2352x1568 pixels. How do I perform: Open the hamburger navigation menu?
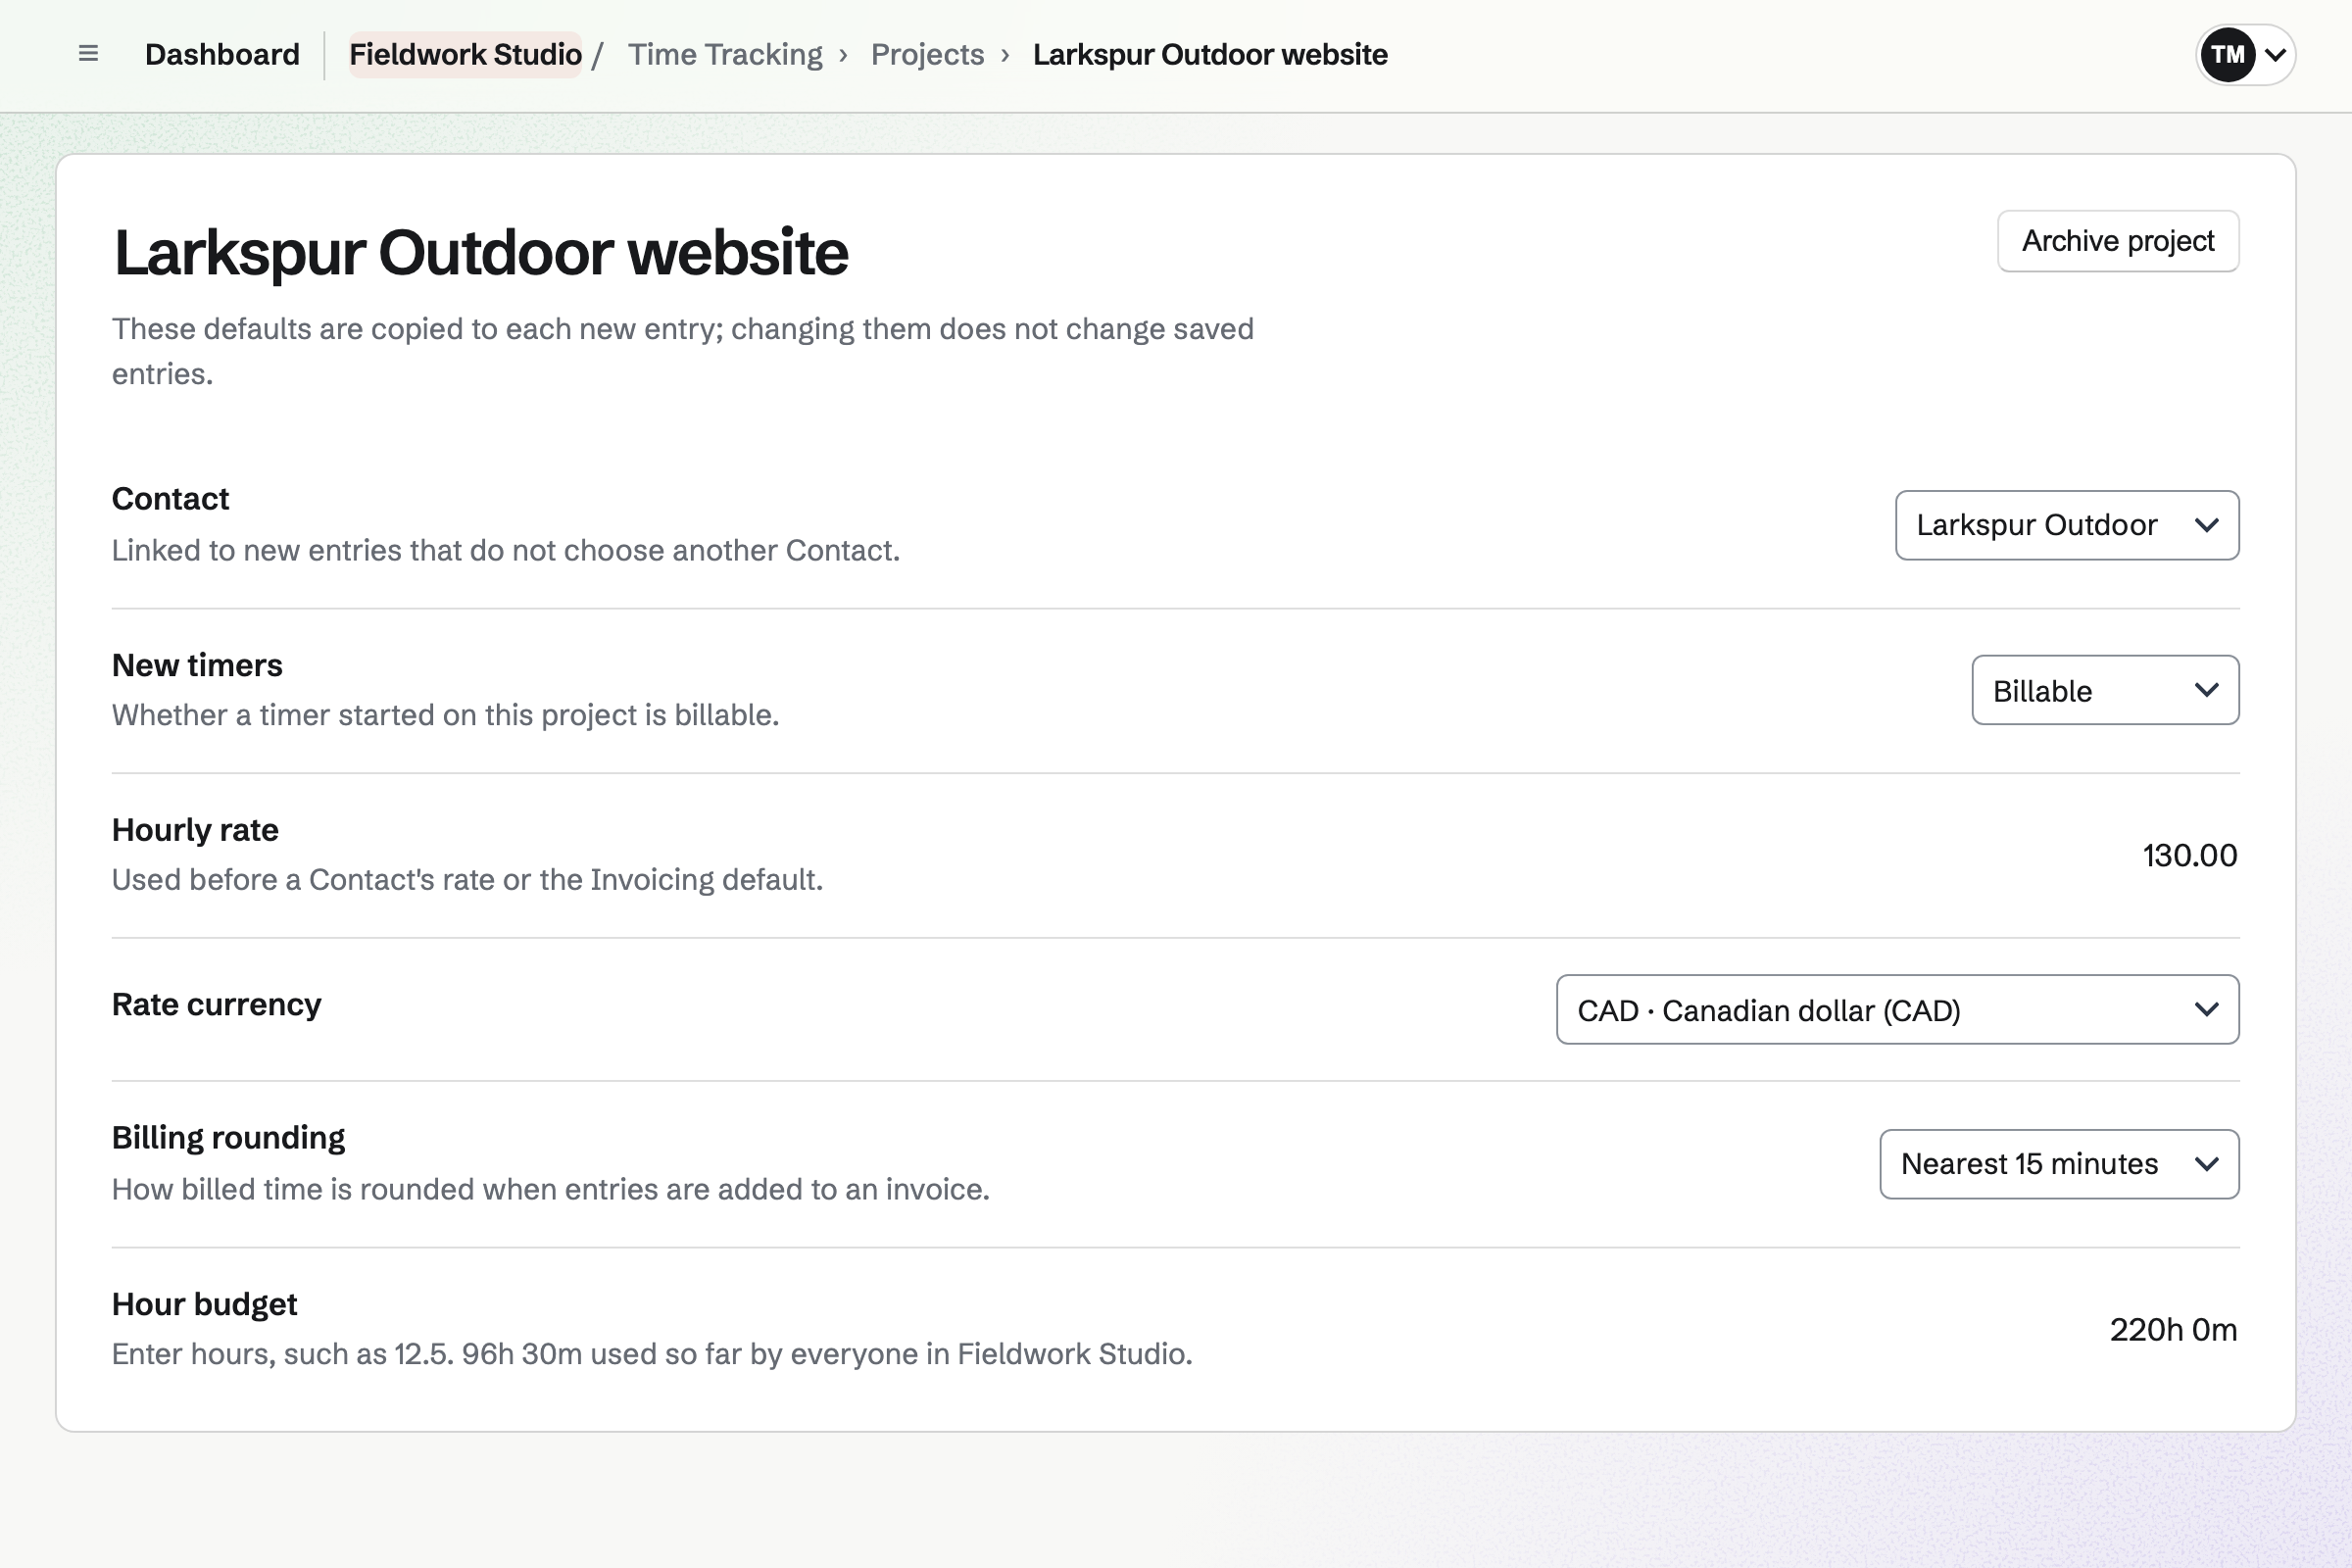click(x=88, y=54)
